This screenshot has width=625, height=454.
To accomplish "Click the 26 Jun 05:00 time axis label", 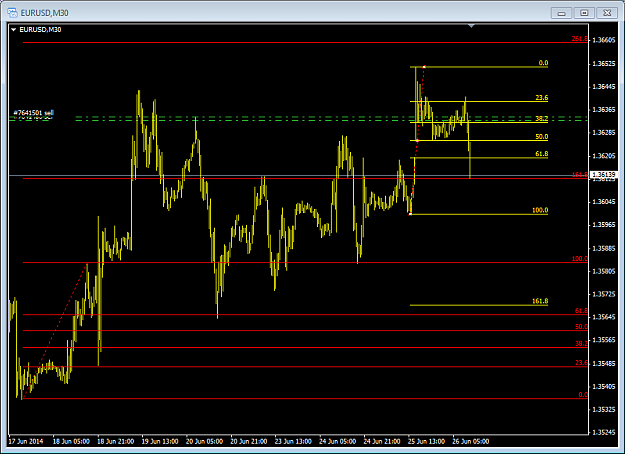I will pos(471,441).
